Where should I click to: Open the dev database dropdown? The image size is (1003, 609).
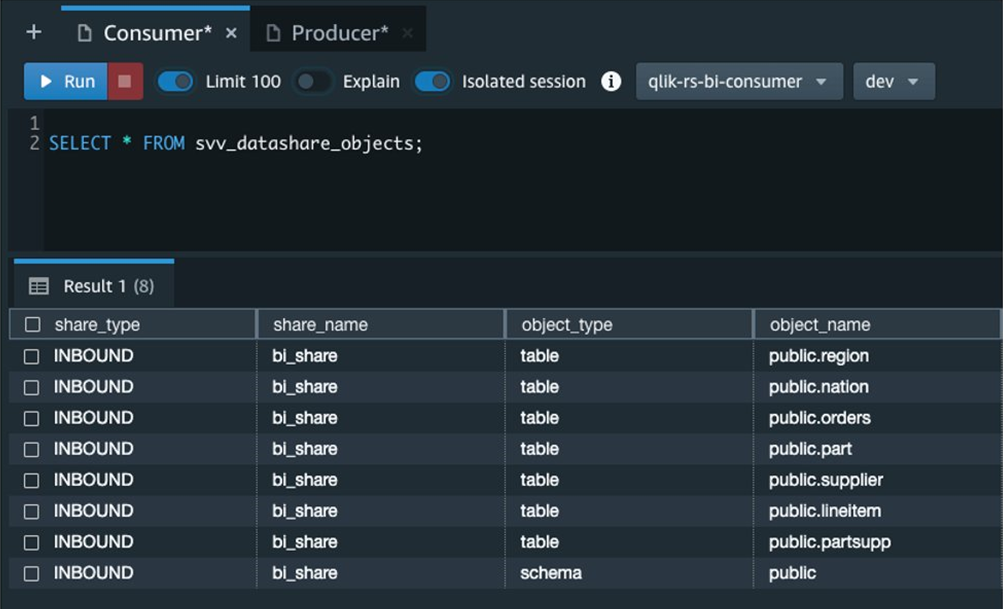[893, 82]
